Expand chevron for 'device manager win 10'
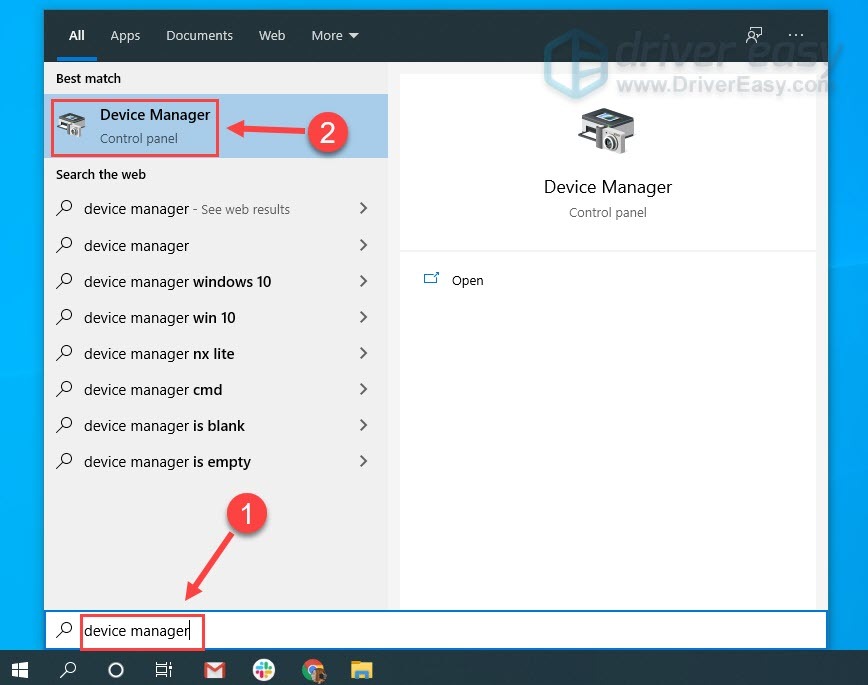The height and width of the screenshot is (685, 868). 363,317
